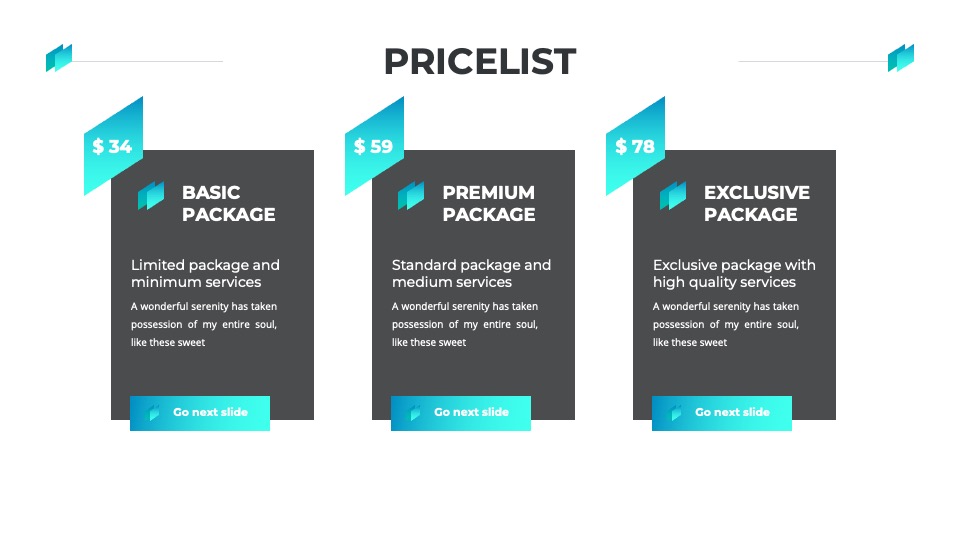Click the small icon on the Premium card's Go next slide button
Viewport: 960px width, 540px height.
[414, 413]
